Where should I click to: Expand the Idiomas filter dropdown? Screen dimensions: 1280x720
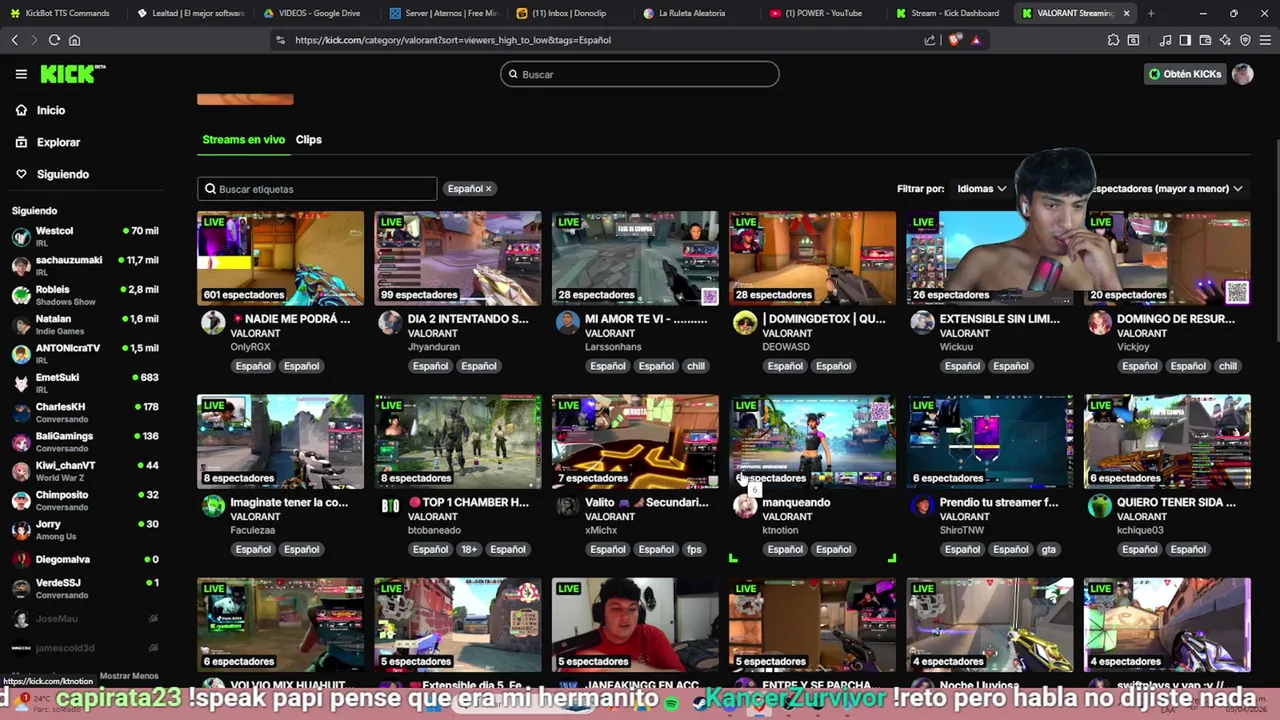(981, 189)
